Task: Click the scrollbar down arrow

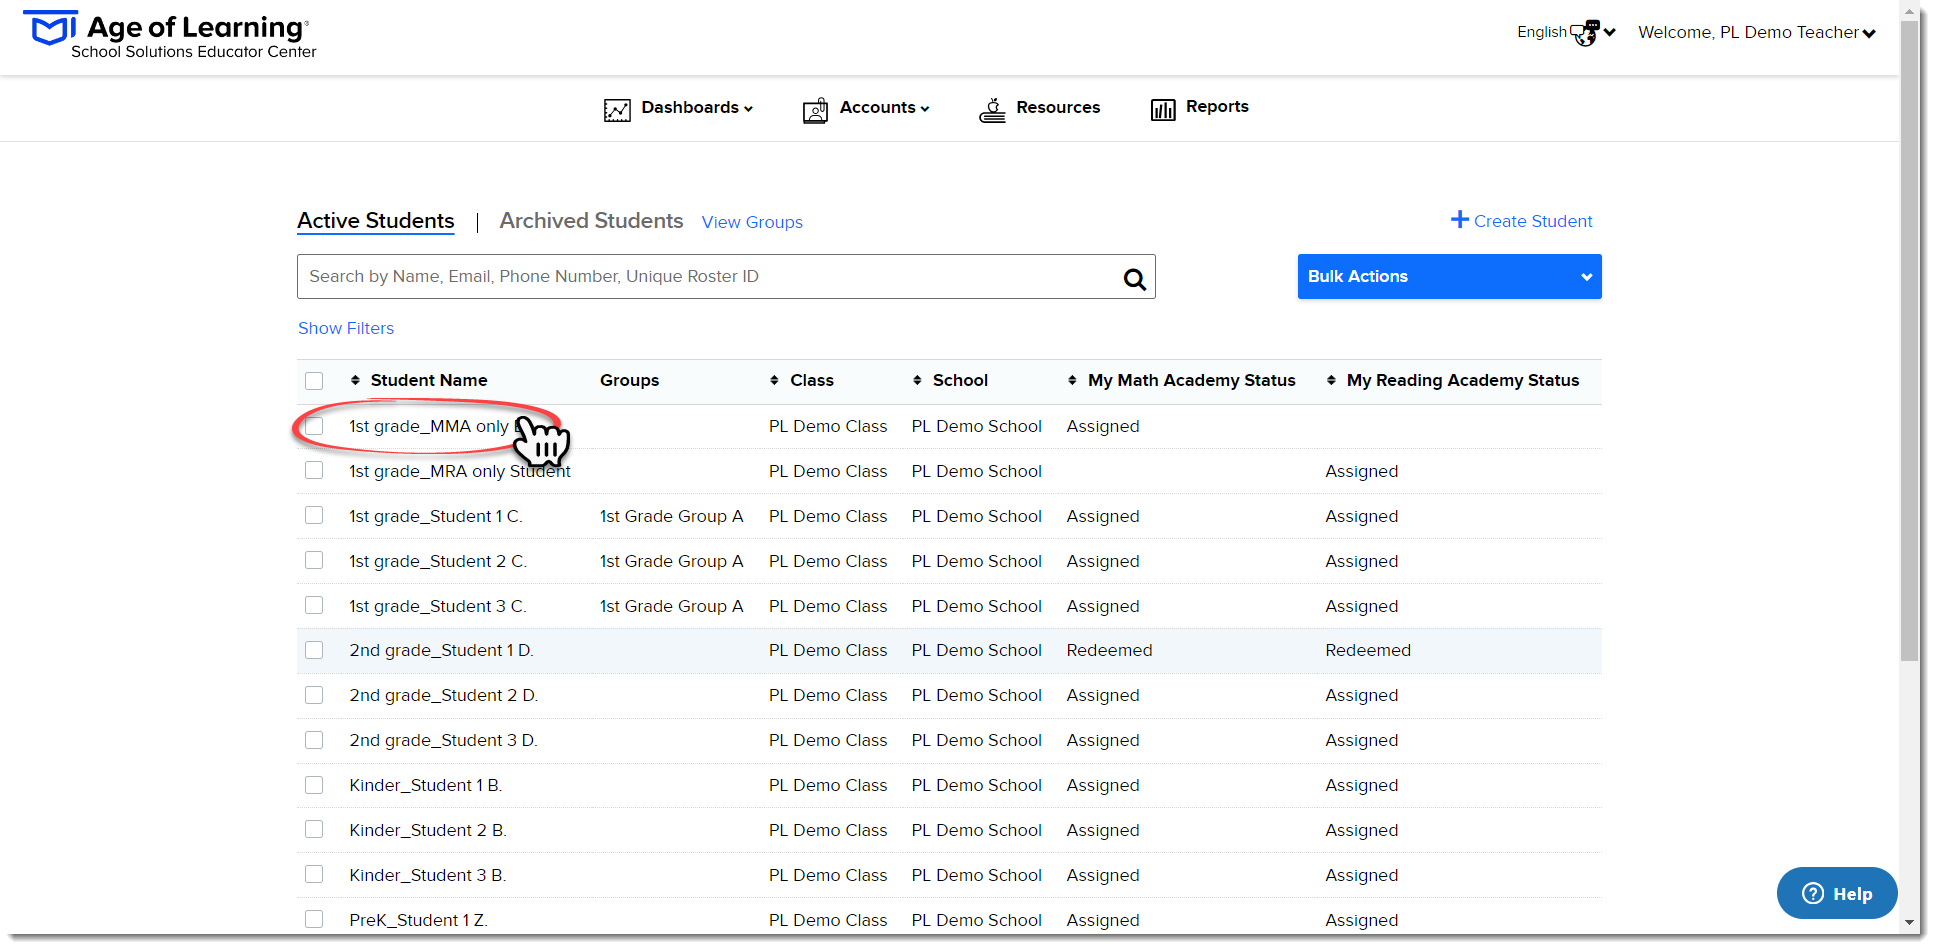Action: tap(1910, 923)
